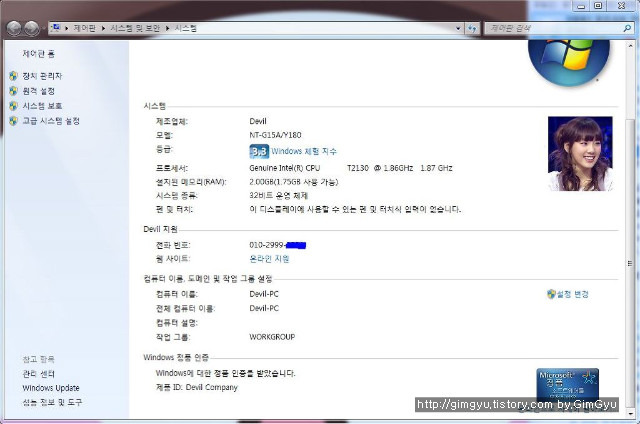The image size is (640, 424).
Task: Expand the arrow before 제어판 in breadcrumb
Action: [66, 28]
